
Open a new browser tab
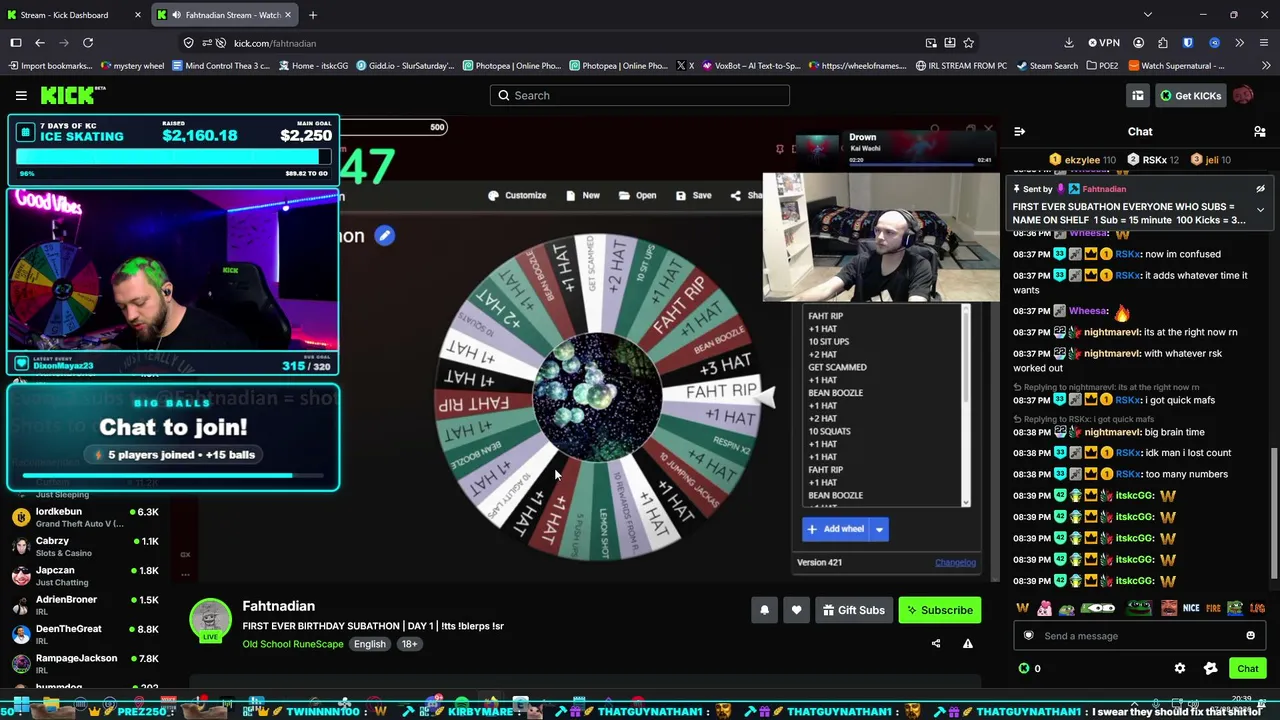tap(313, 15)
